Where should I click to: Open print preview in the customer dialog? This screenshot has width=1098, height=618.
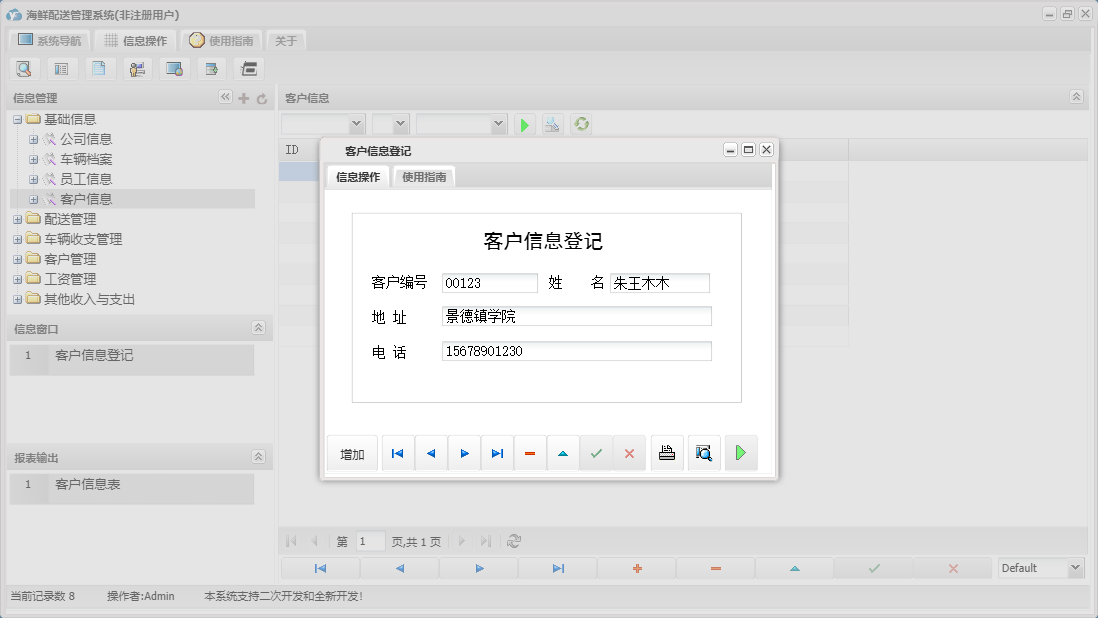pos(704,452)
